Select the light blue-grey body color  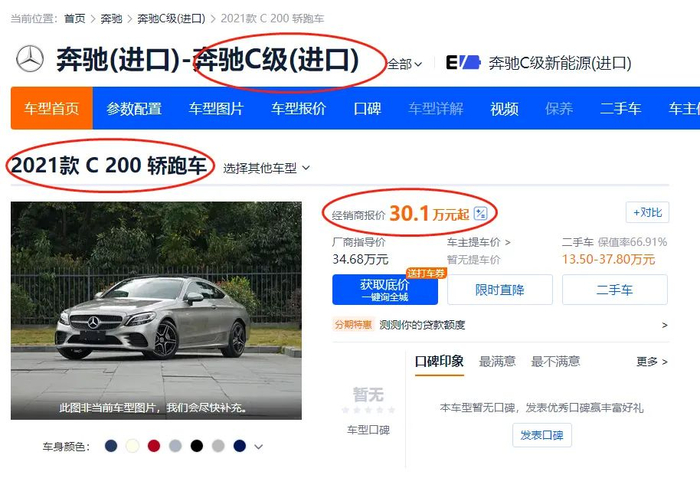[175, 446]
